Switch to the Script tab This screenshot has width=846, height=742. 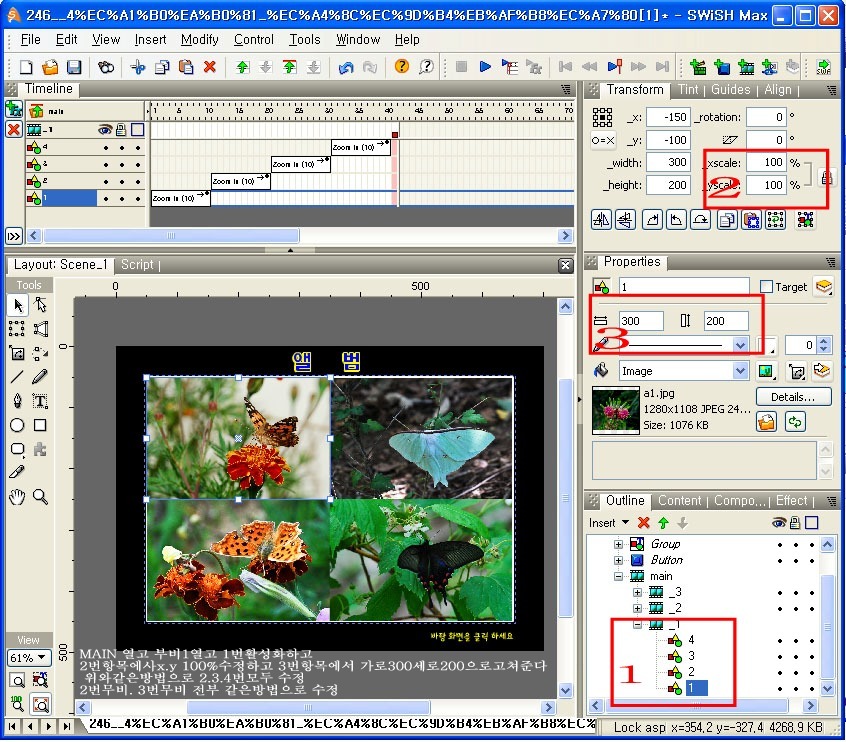pos(137,264)
